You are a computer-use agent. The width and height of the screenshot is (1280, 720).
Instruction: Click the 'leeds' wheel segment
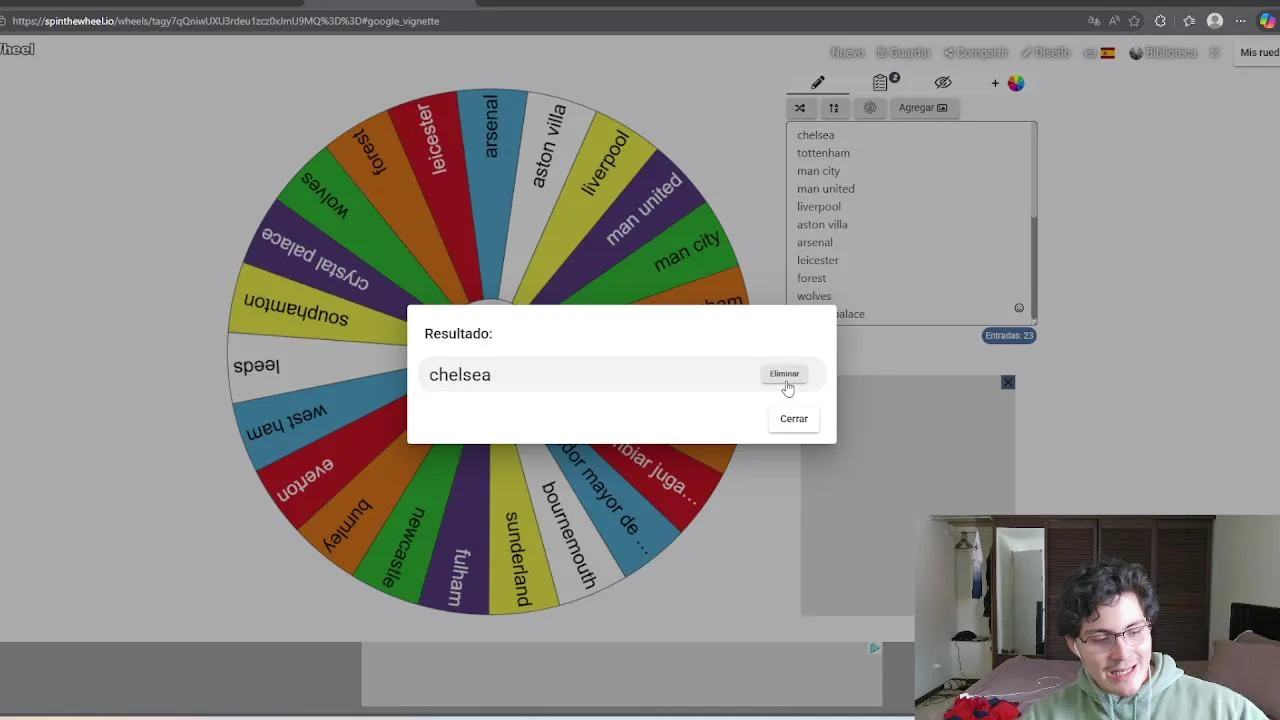pos(300,366)
